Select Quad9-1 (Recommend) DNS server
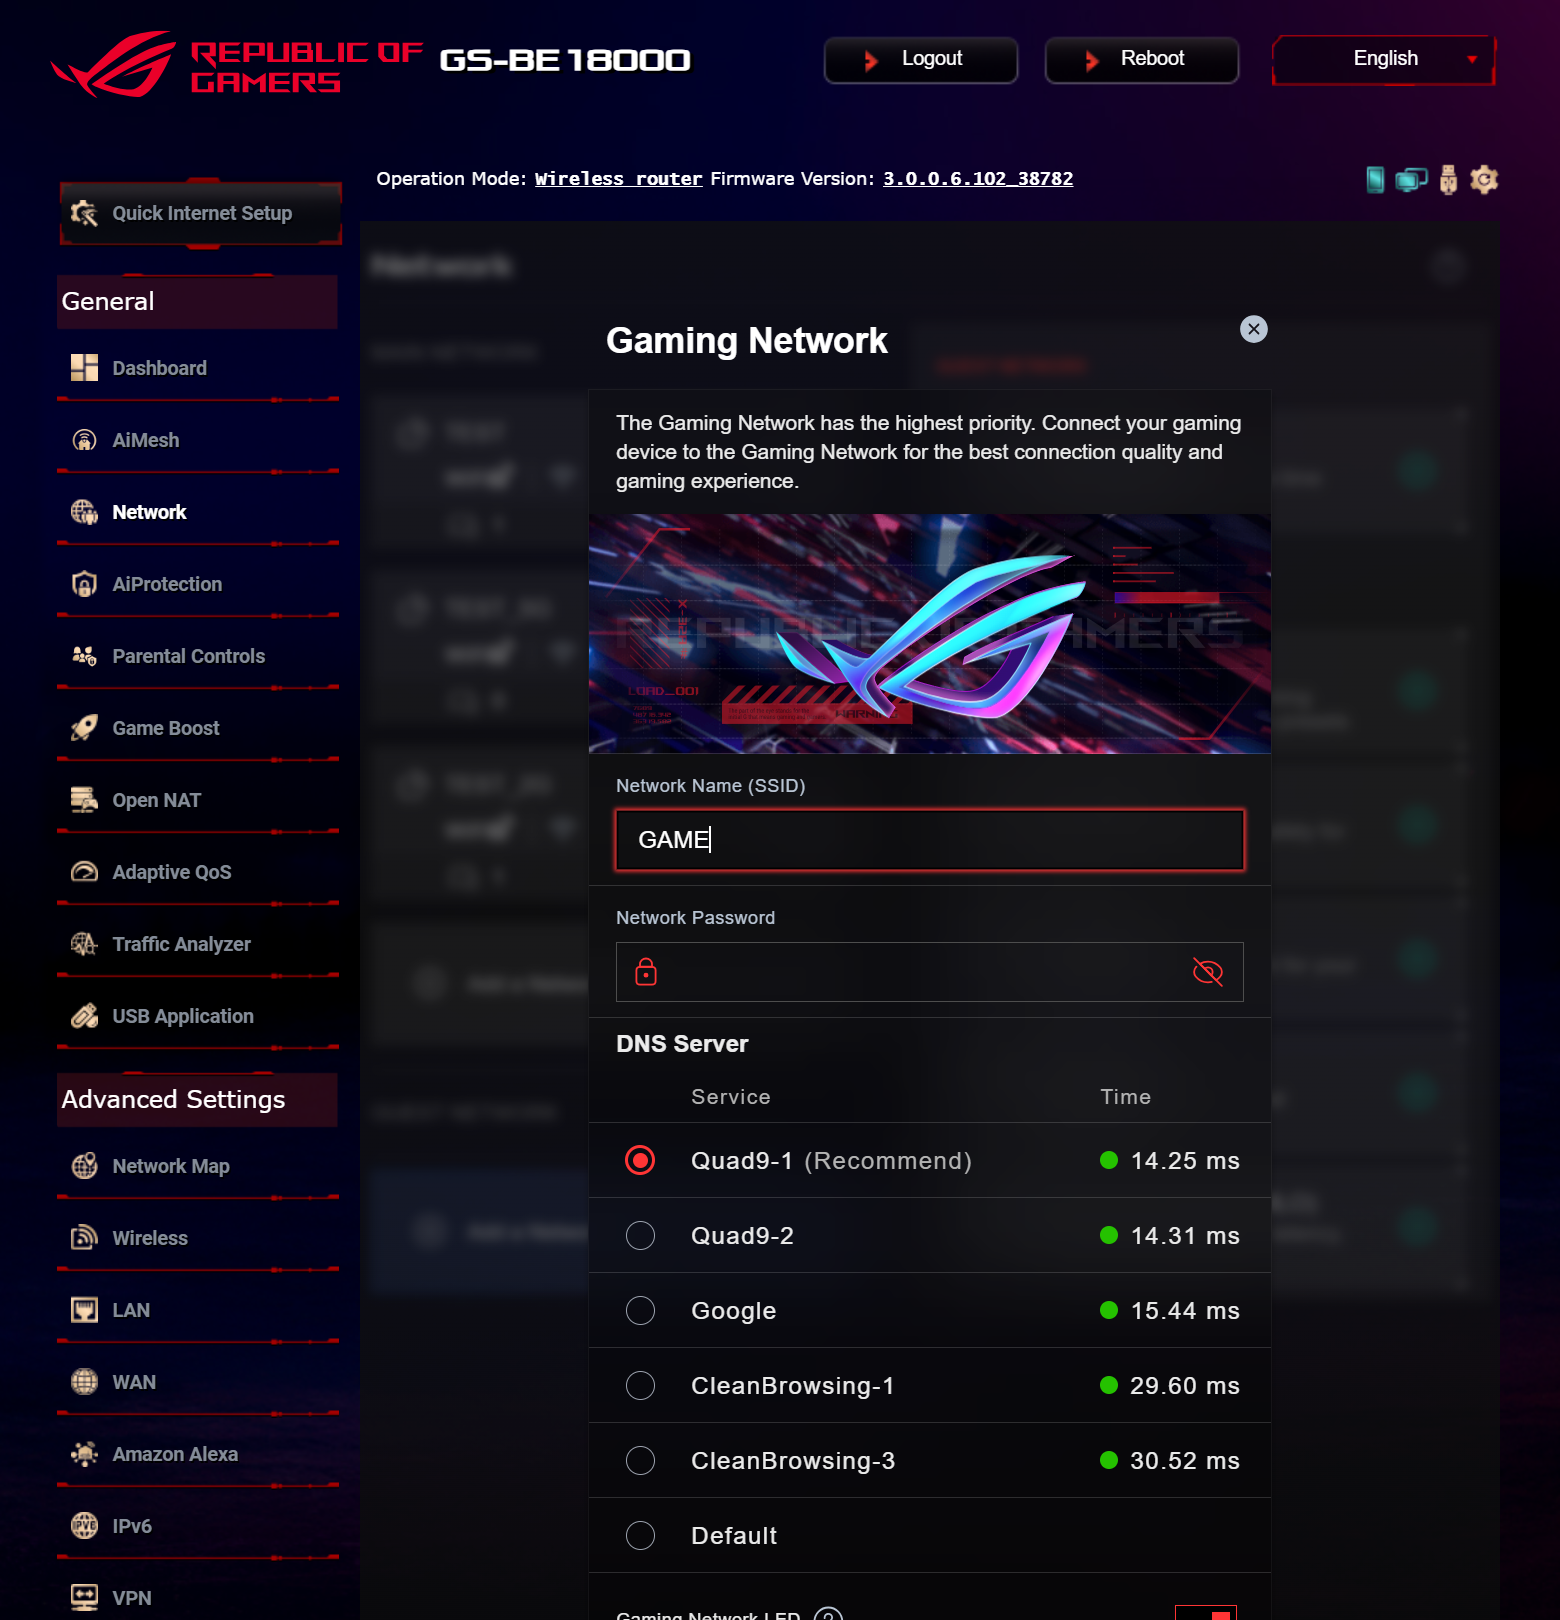 coord(640,1160)
